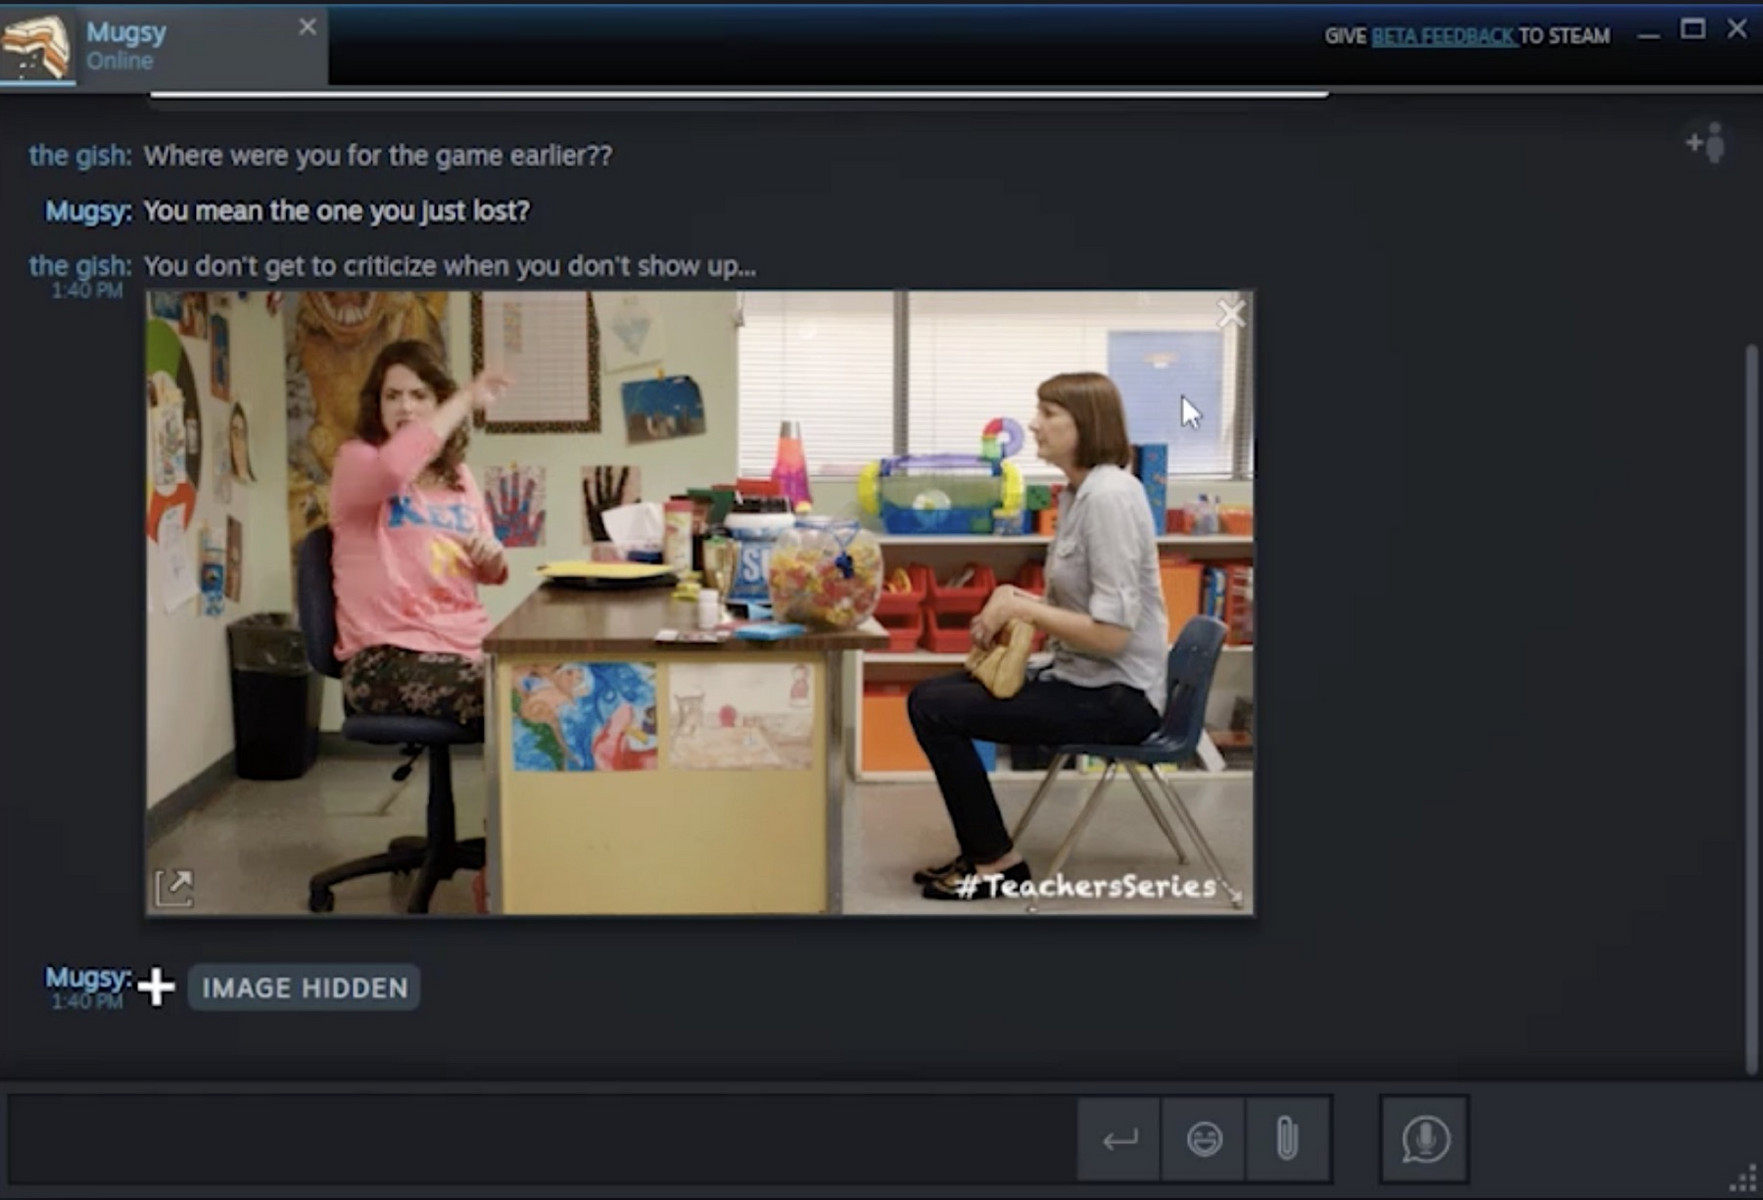Click the 1:40 PM timestamp under Mugsy
The height and width of the screenshot is (1200, 1763).
coord(87,1001)
